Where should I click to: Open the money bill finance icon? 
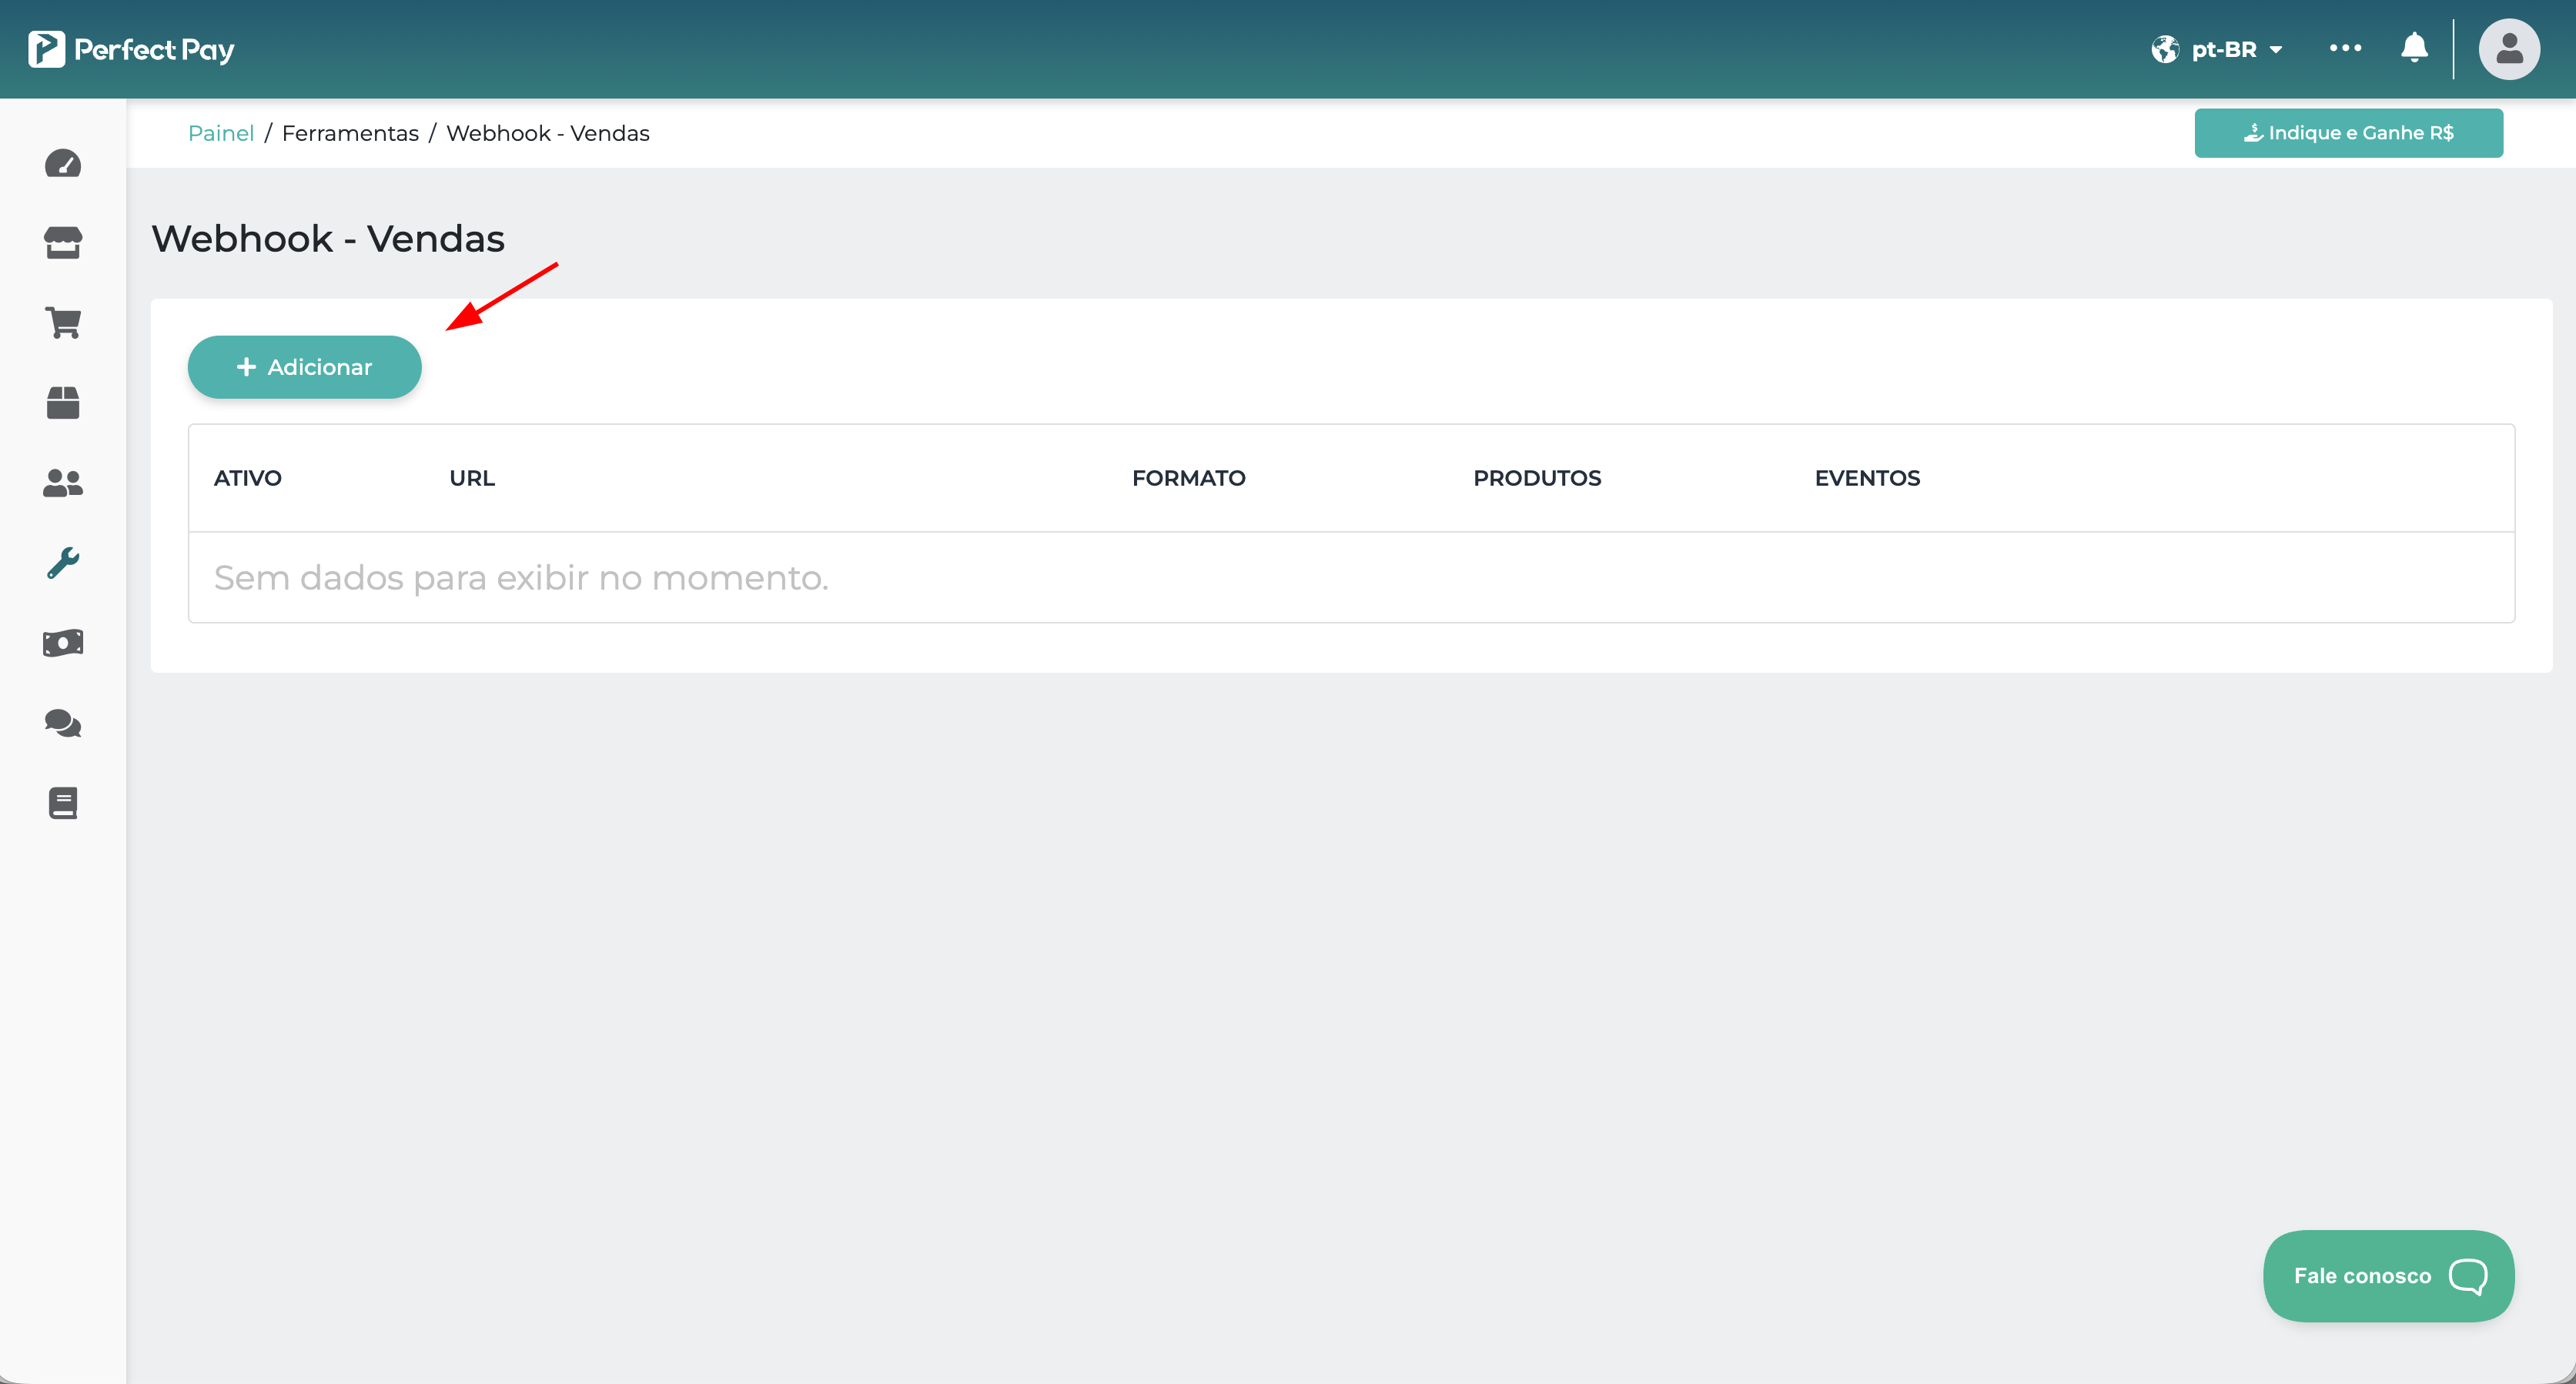63,643
